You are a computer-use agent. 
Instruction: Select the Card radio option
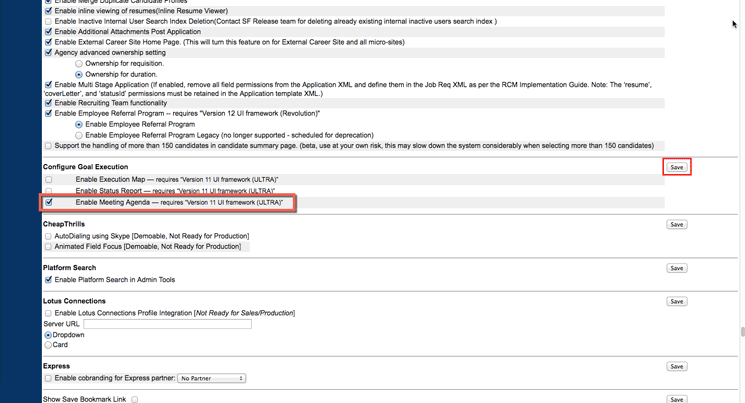click(x=48, y=345)
